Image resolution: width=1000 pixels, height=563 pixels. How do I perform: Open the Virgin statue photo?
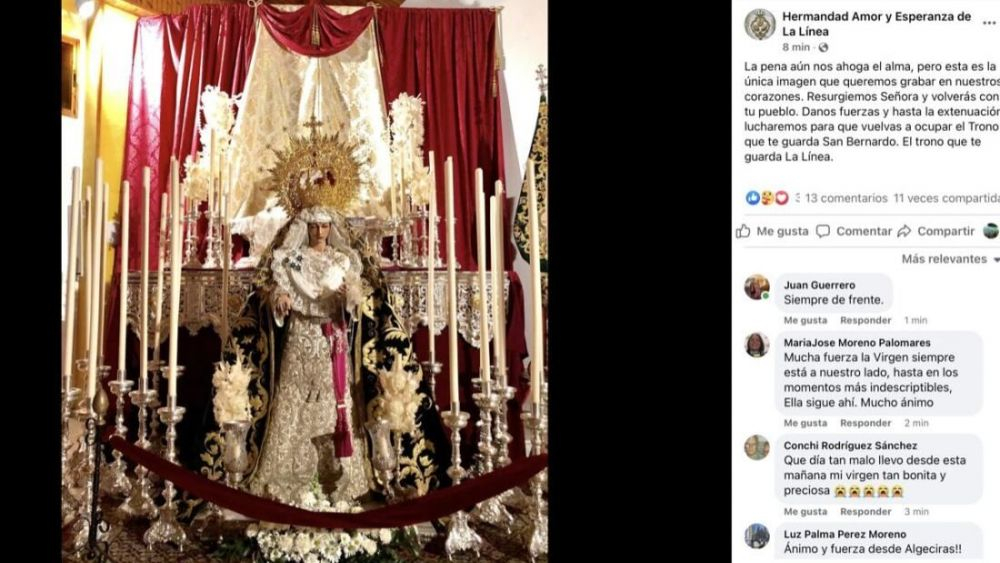(305, 281)
